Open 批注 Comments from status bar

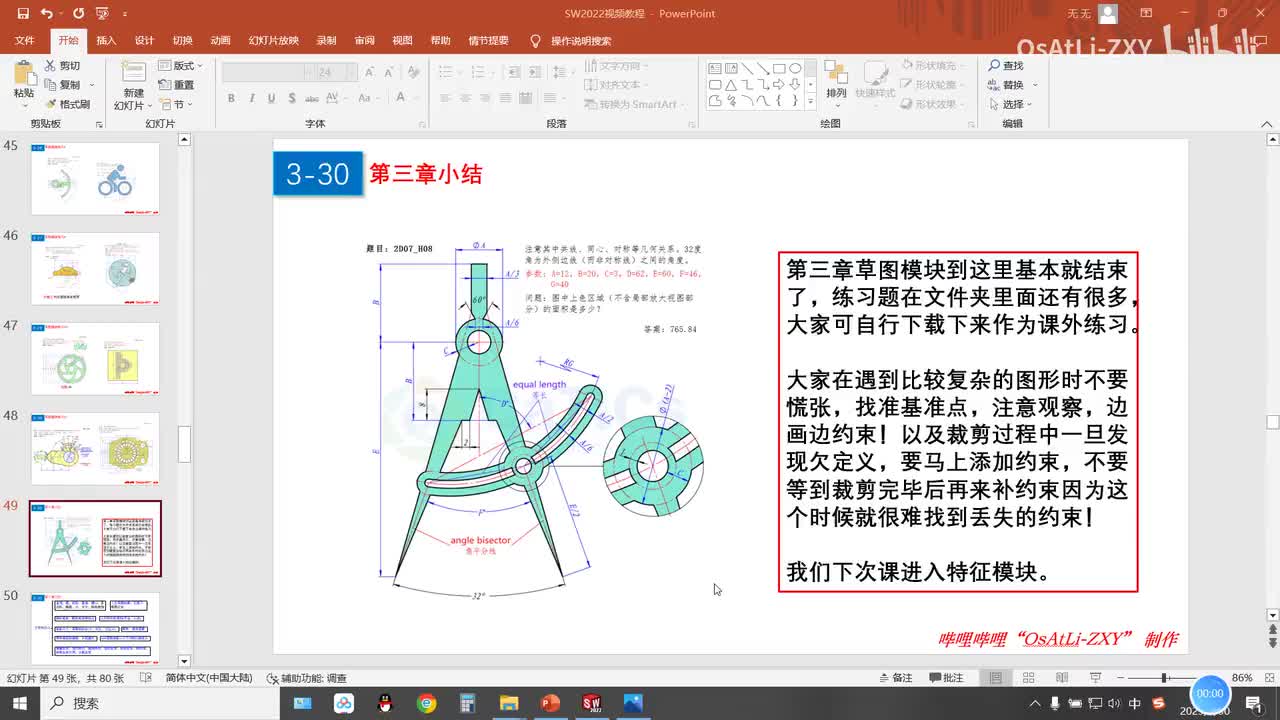point(944,677)
